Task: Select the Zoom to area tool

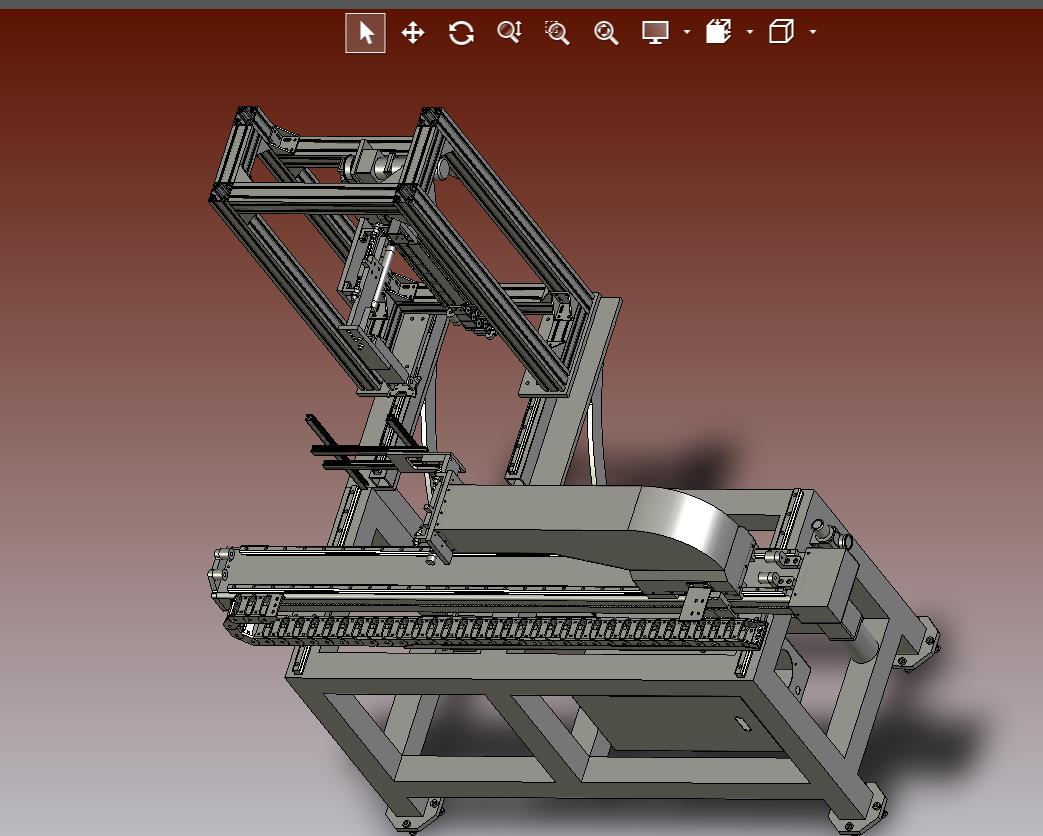Action: pos(557,33)
